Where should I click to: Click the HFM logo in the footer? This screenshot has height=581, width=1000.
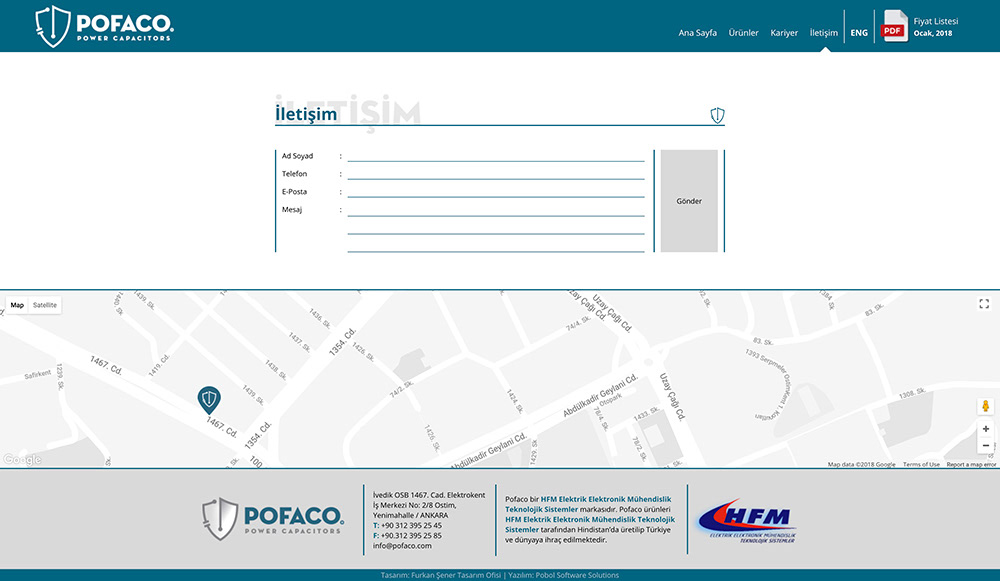tap(747, 521)
